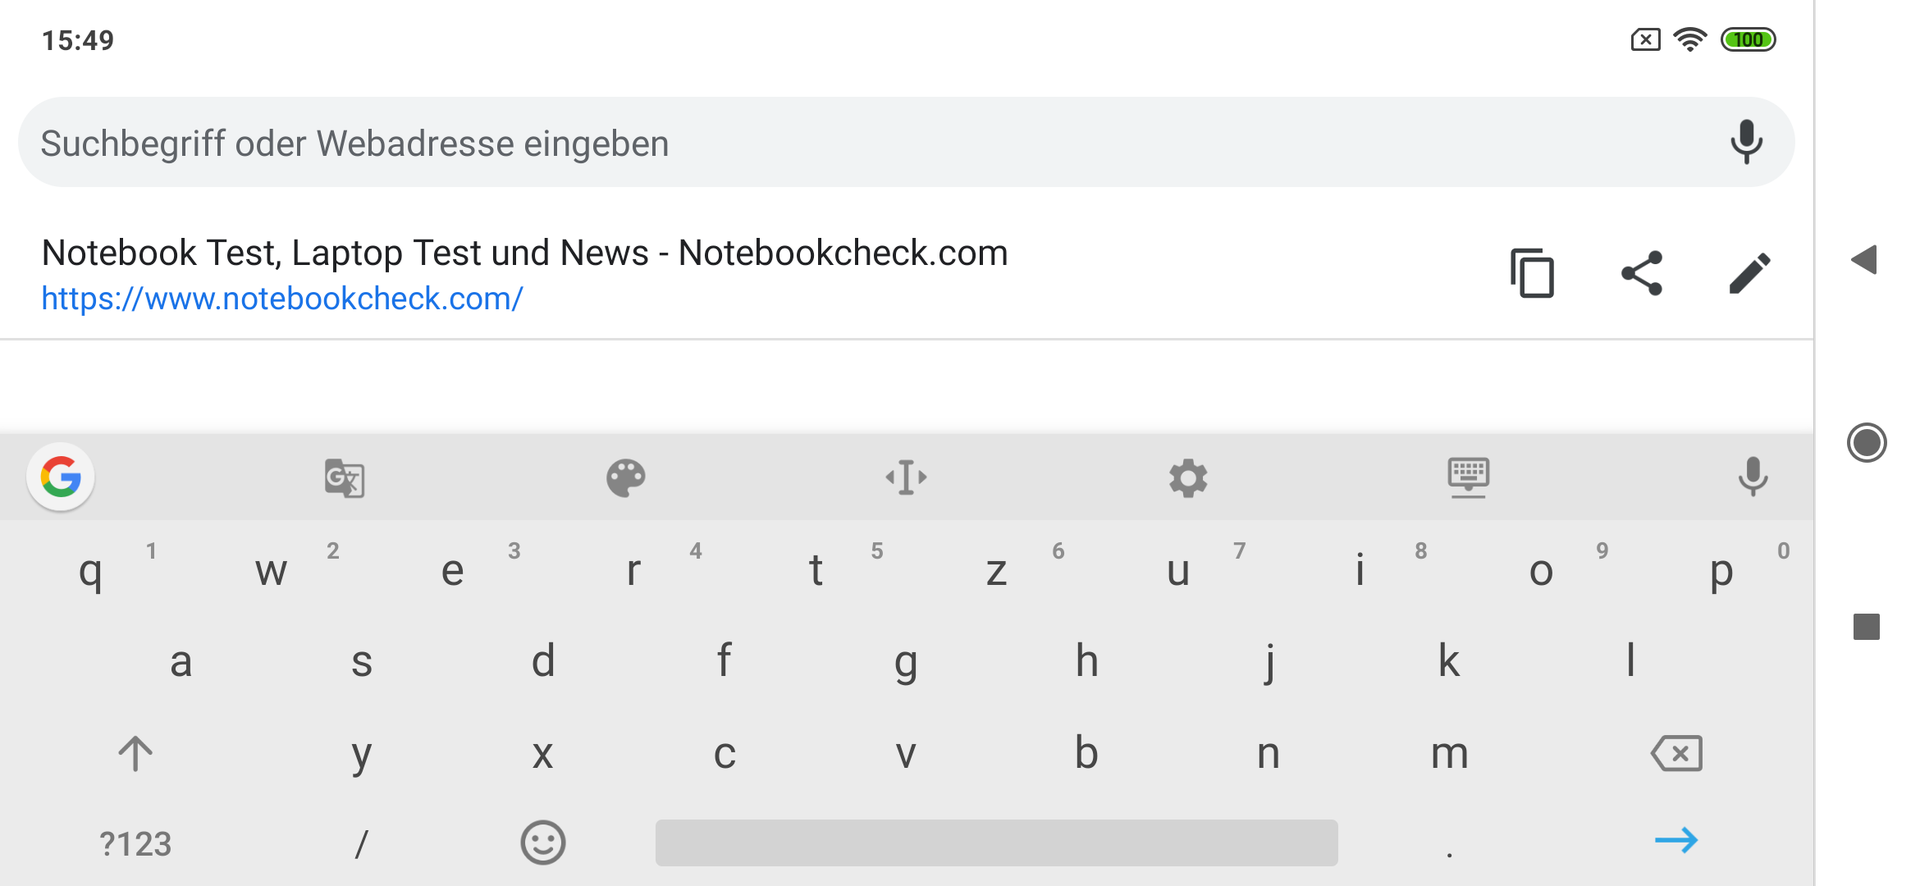This screenshot has width=1920, height=886.
Task: Activate the text cursor editing tool
Action: tap(906, 478)
